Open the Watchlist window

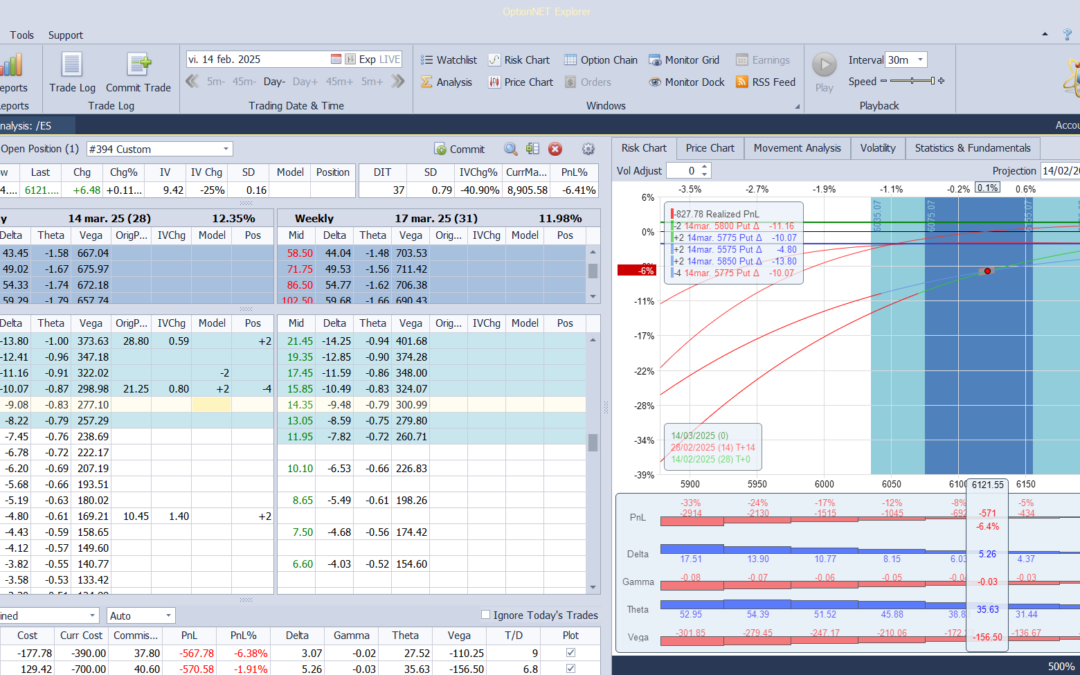[x=448, y=60]
